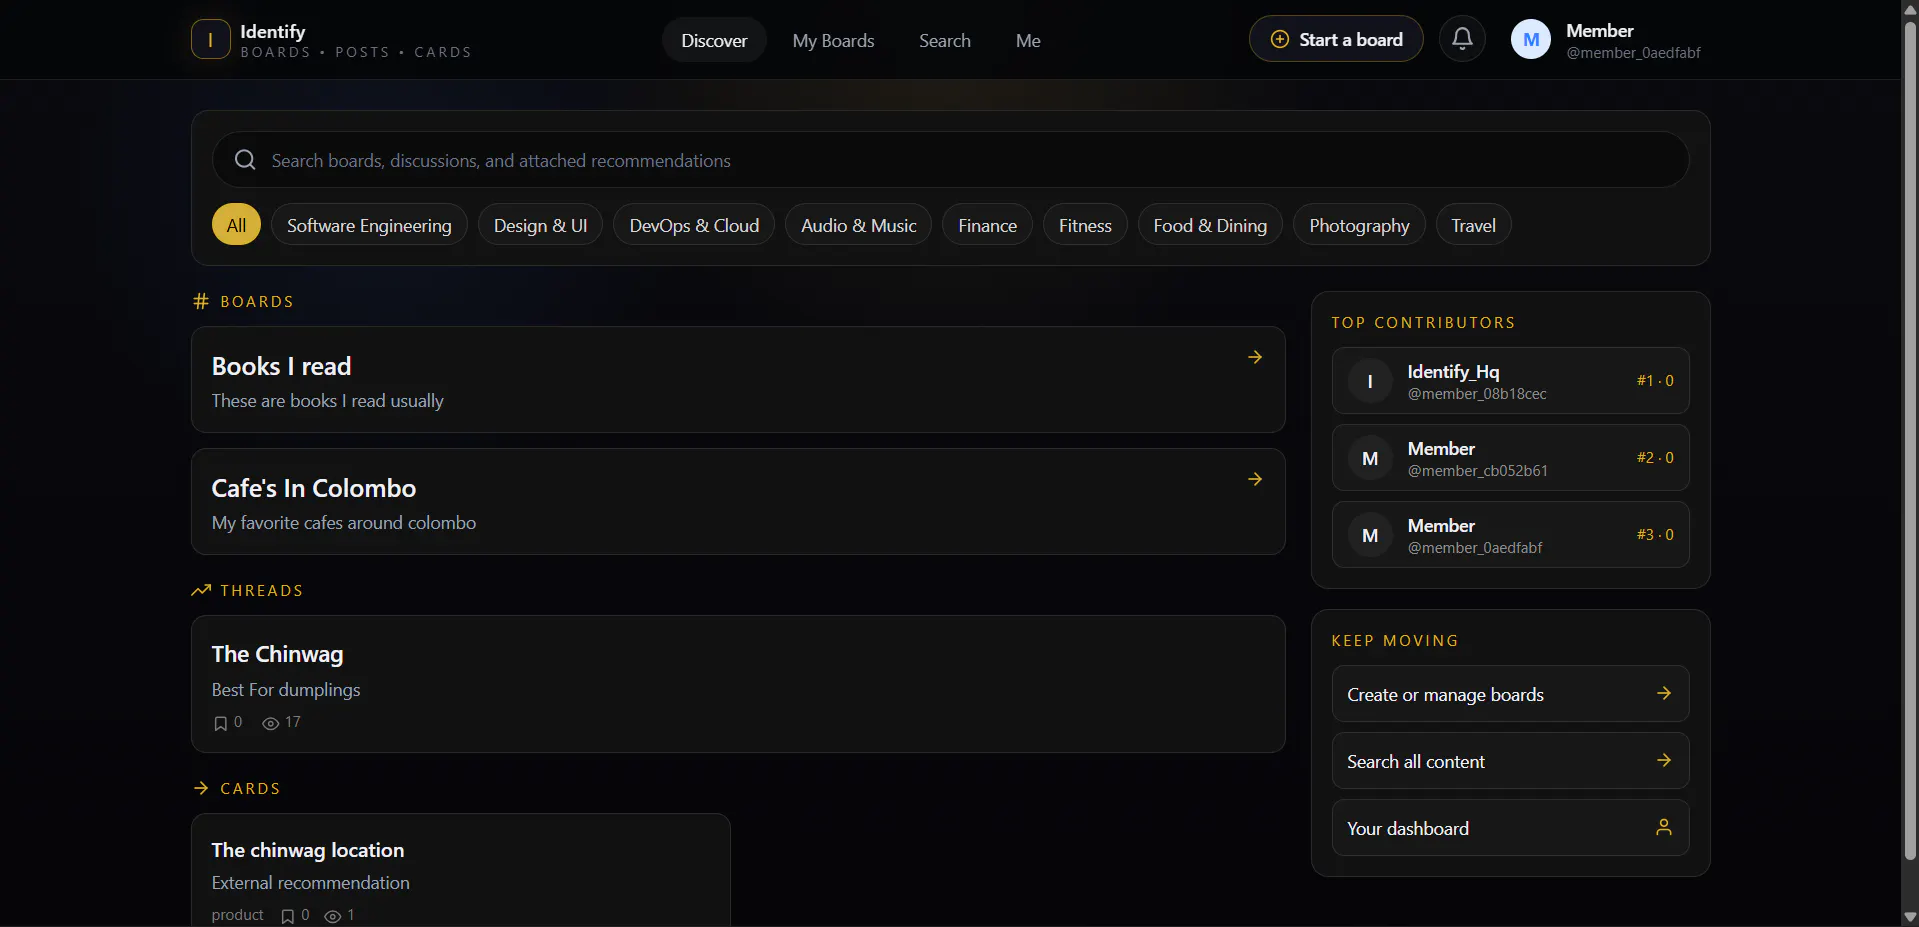
Task: Open the Me nav item
Action: click(x=1028, y=40)
